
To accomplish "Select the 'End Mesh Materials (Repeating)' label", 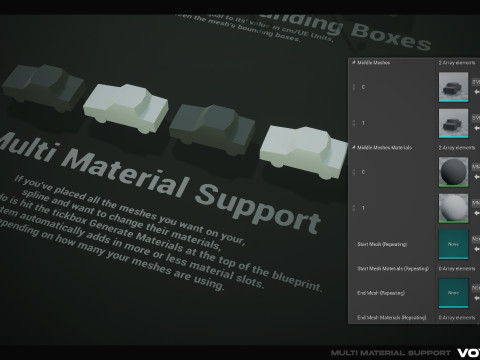I will [392, 318].
